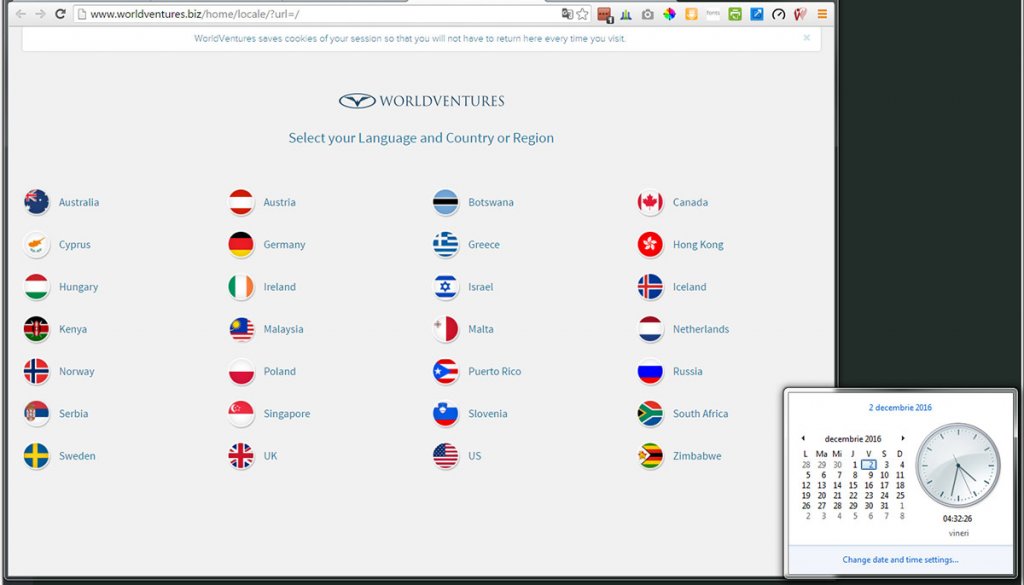Click the Malaysia flag icon
The width and height of the screenshot is (1024, 585).
pyautogui.click(x=241, y=329)
